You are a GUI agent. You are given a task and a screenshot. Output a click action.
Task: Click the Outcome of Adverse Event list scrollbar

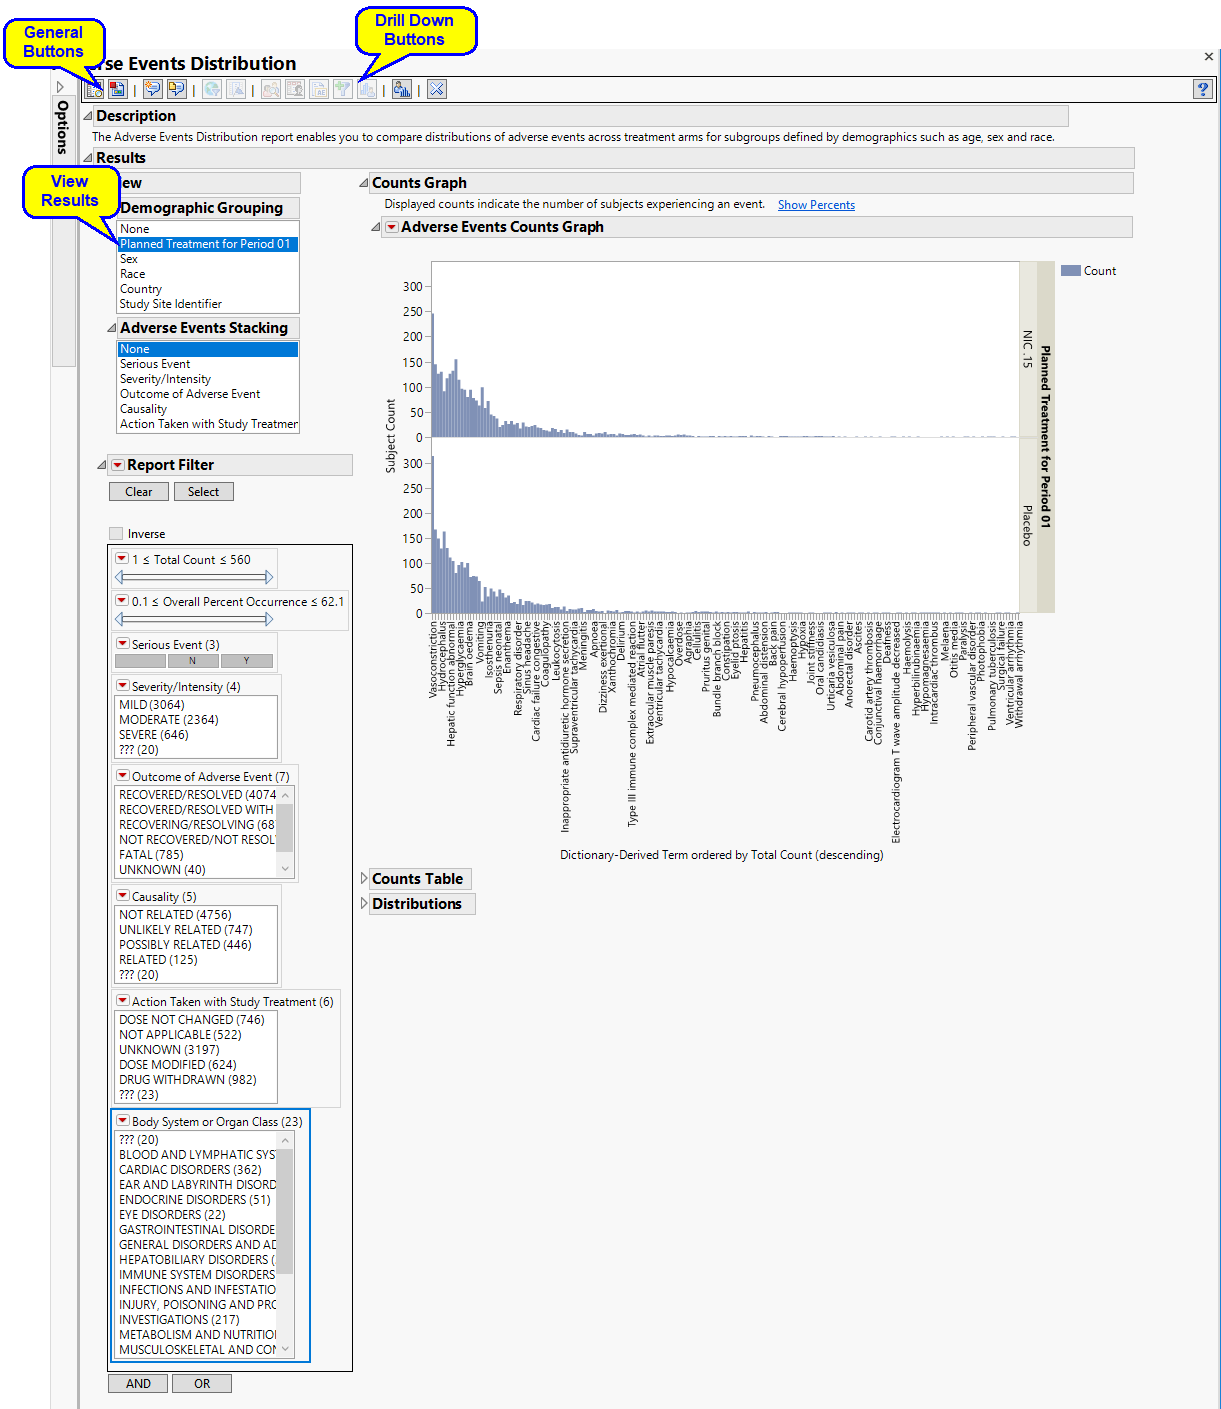[x=285, y=832]
